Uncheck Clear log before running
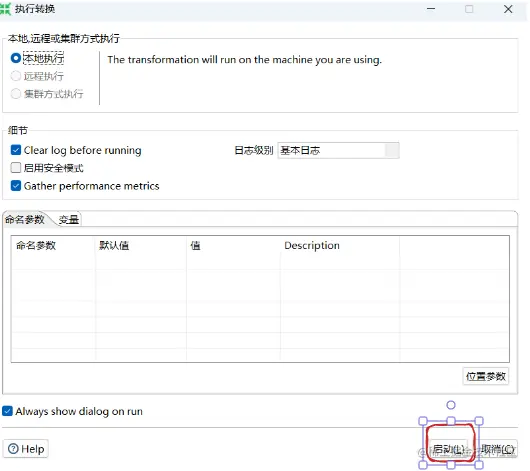The height and width of the screenshot is (471, 530). tap(16, 150)
